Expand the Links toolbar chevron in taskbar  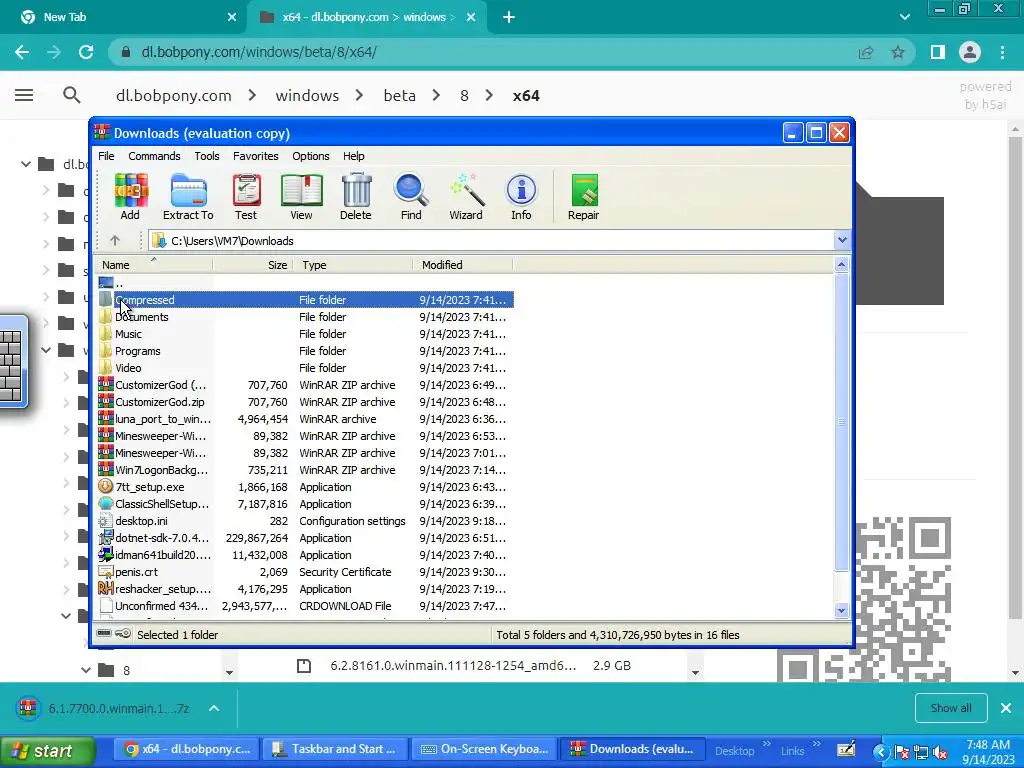[816, 744]
